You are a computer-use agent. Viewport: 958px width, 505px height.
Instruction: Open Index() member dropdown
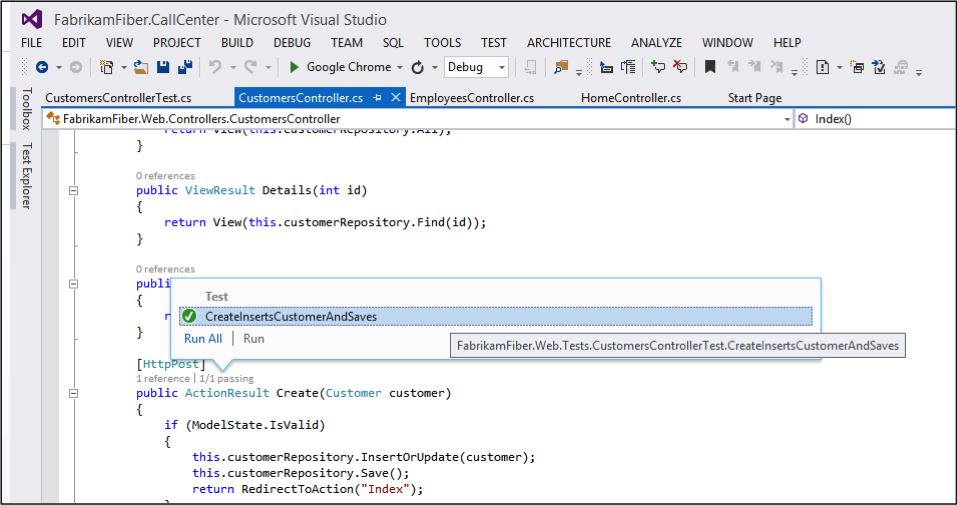point(875,119)
